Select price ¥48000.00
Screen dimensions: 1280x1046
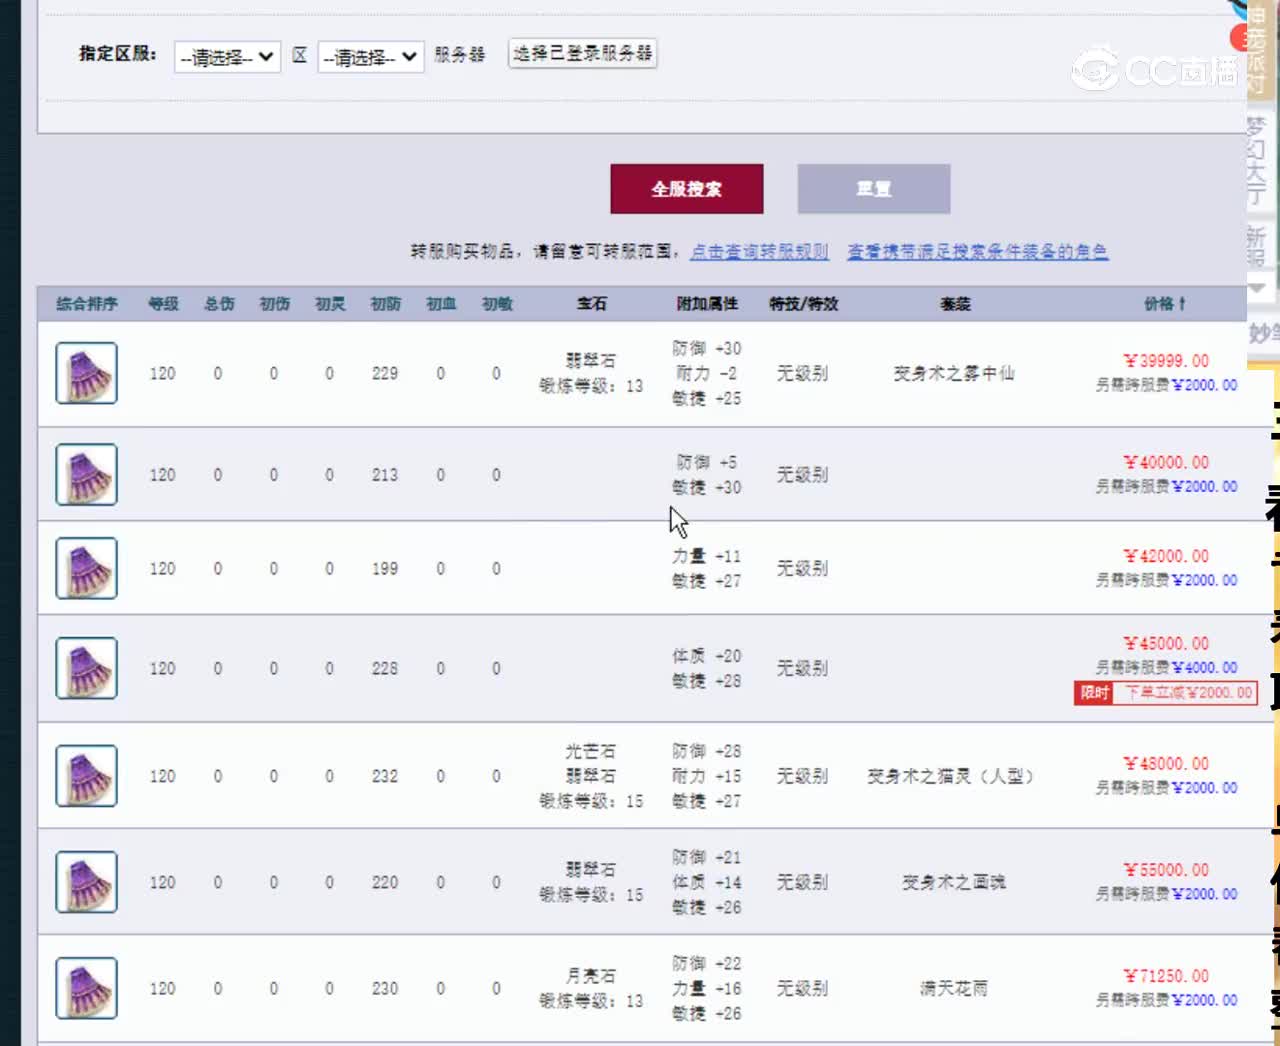1166,764
